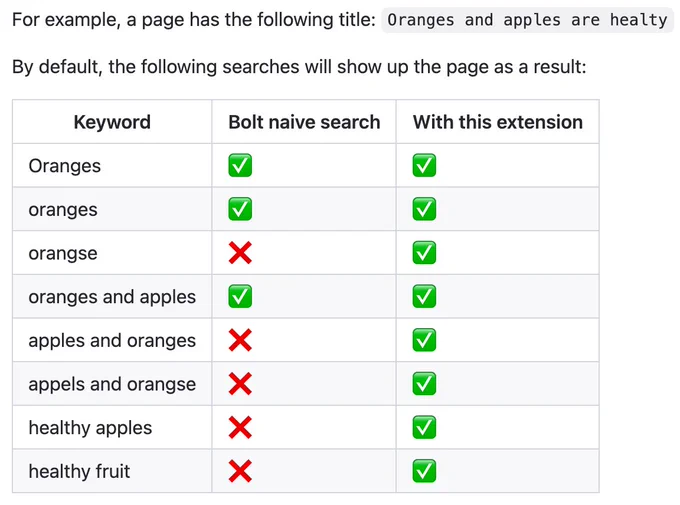Click the red cross in healthy fruit row
Viewport: 680px width, 505px height.
(x=240, y=471)
